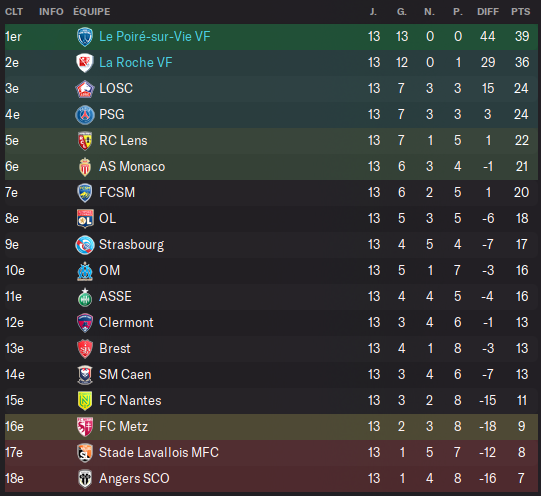
Task: Select the SM Caen table row
Action: (271, 375)
